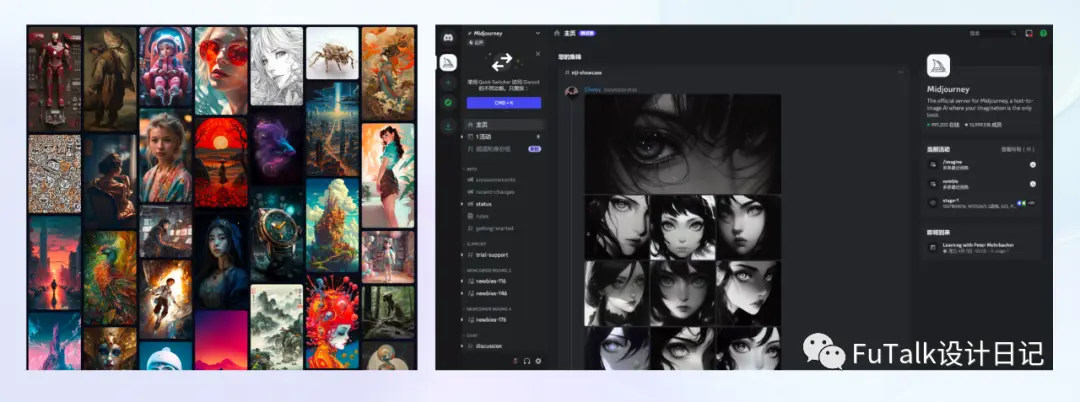Expand arrow next to newbies-176
The height and width of the screenshot is (402, 1080).
(x=462, y=319)
